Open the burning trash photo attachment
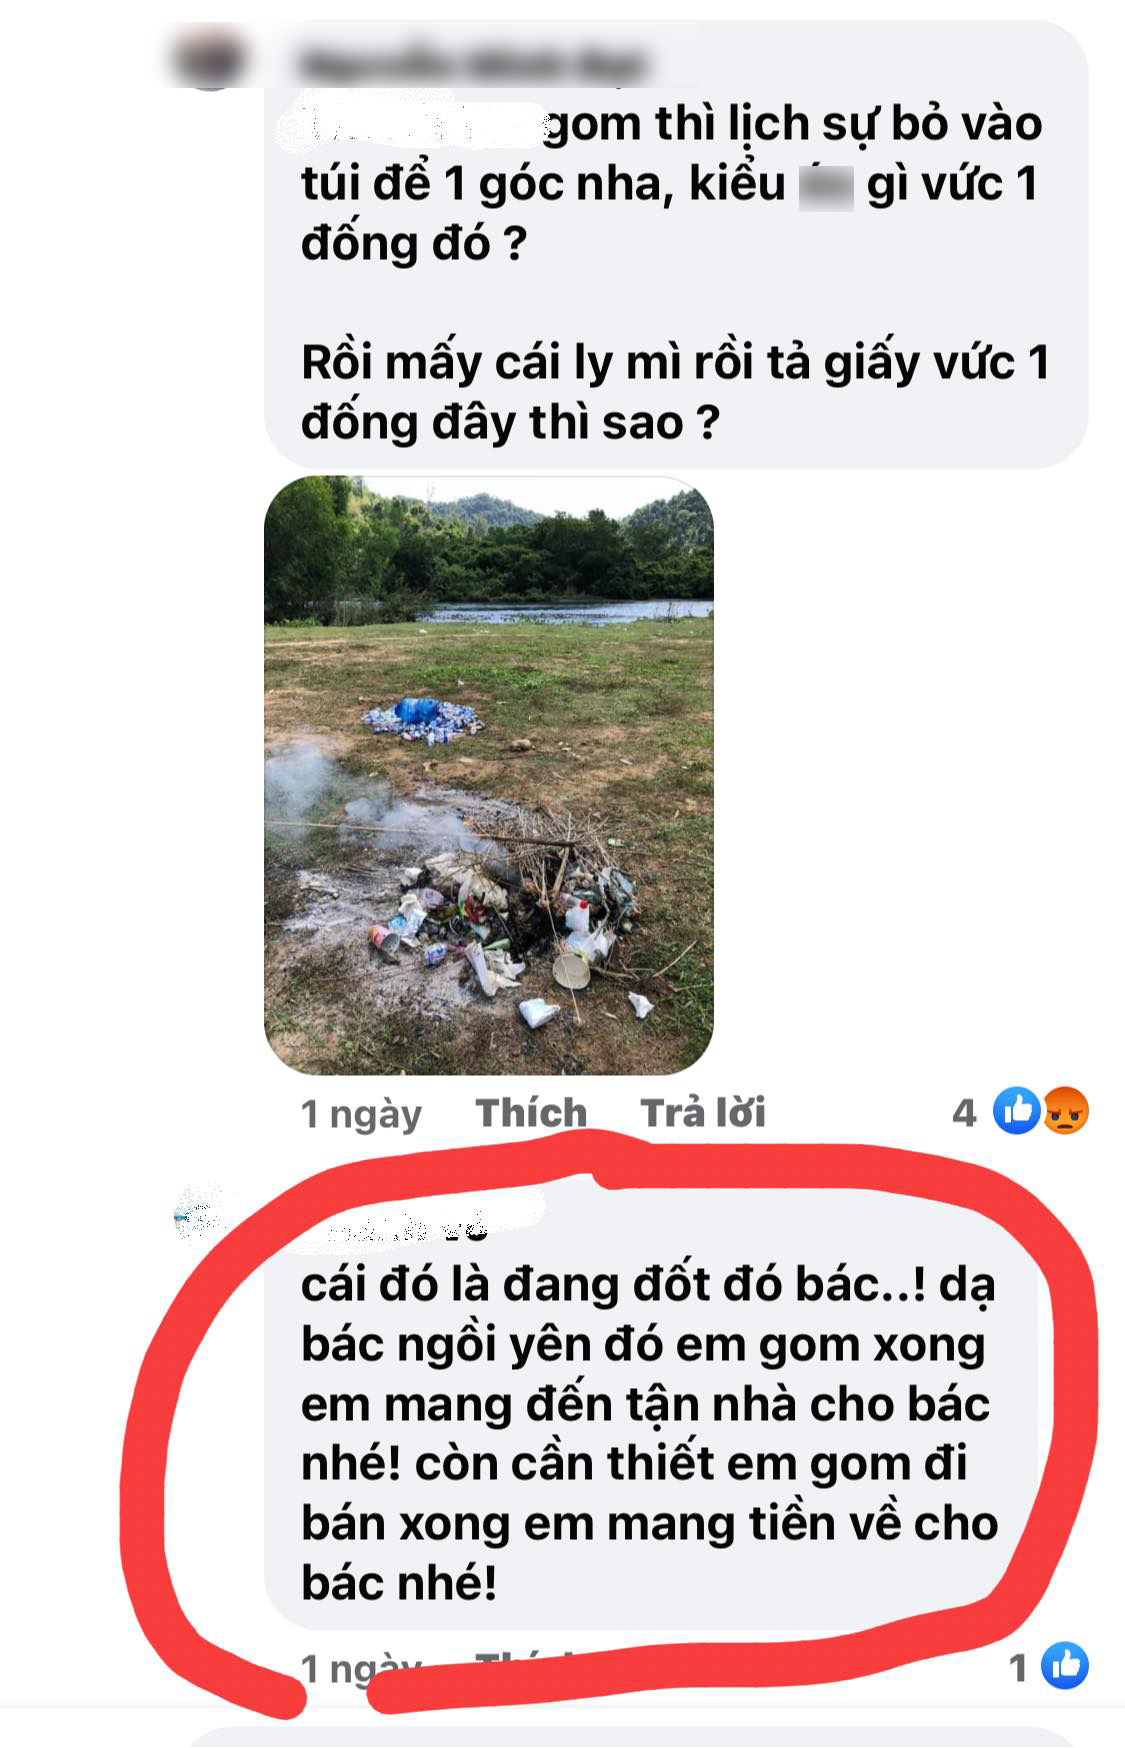Screen dimensions: 1125x1748 point(488,775)
